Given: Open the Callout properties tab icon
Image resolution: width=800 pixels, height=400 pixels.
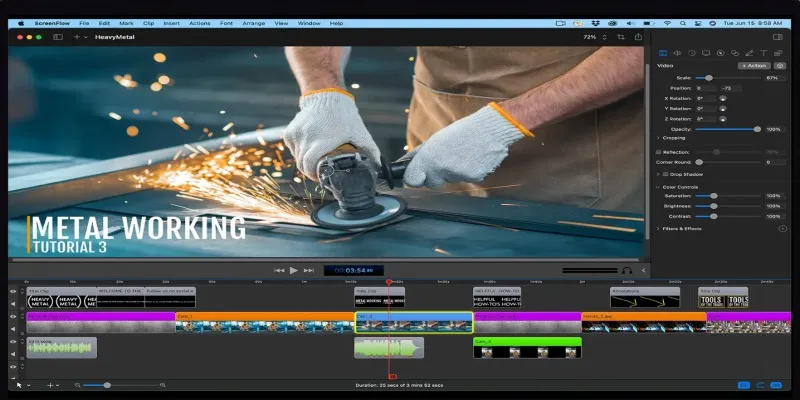Looking at the screenshot, I should [x=720, y=53].
